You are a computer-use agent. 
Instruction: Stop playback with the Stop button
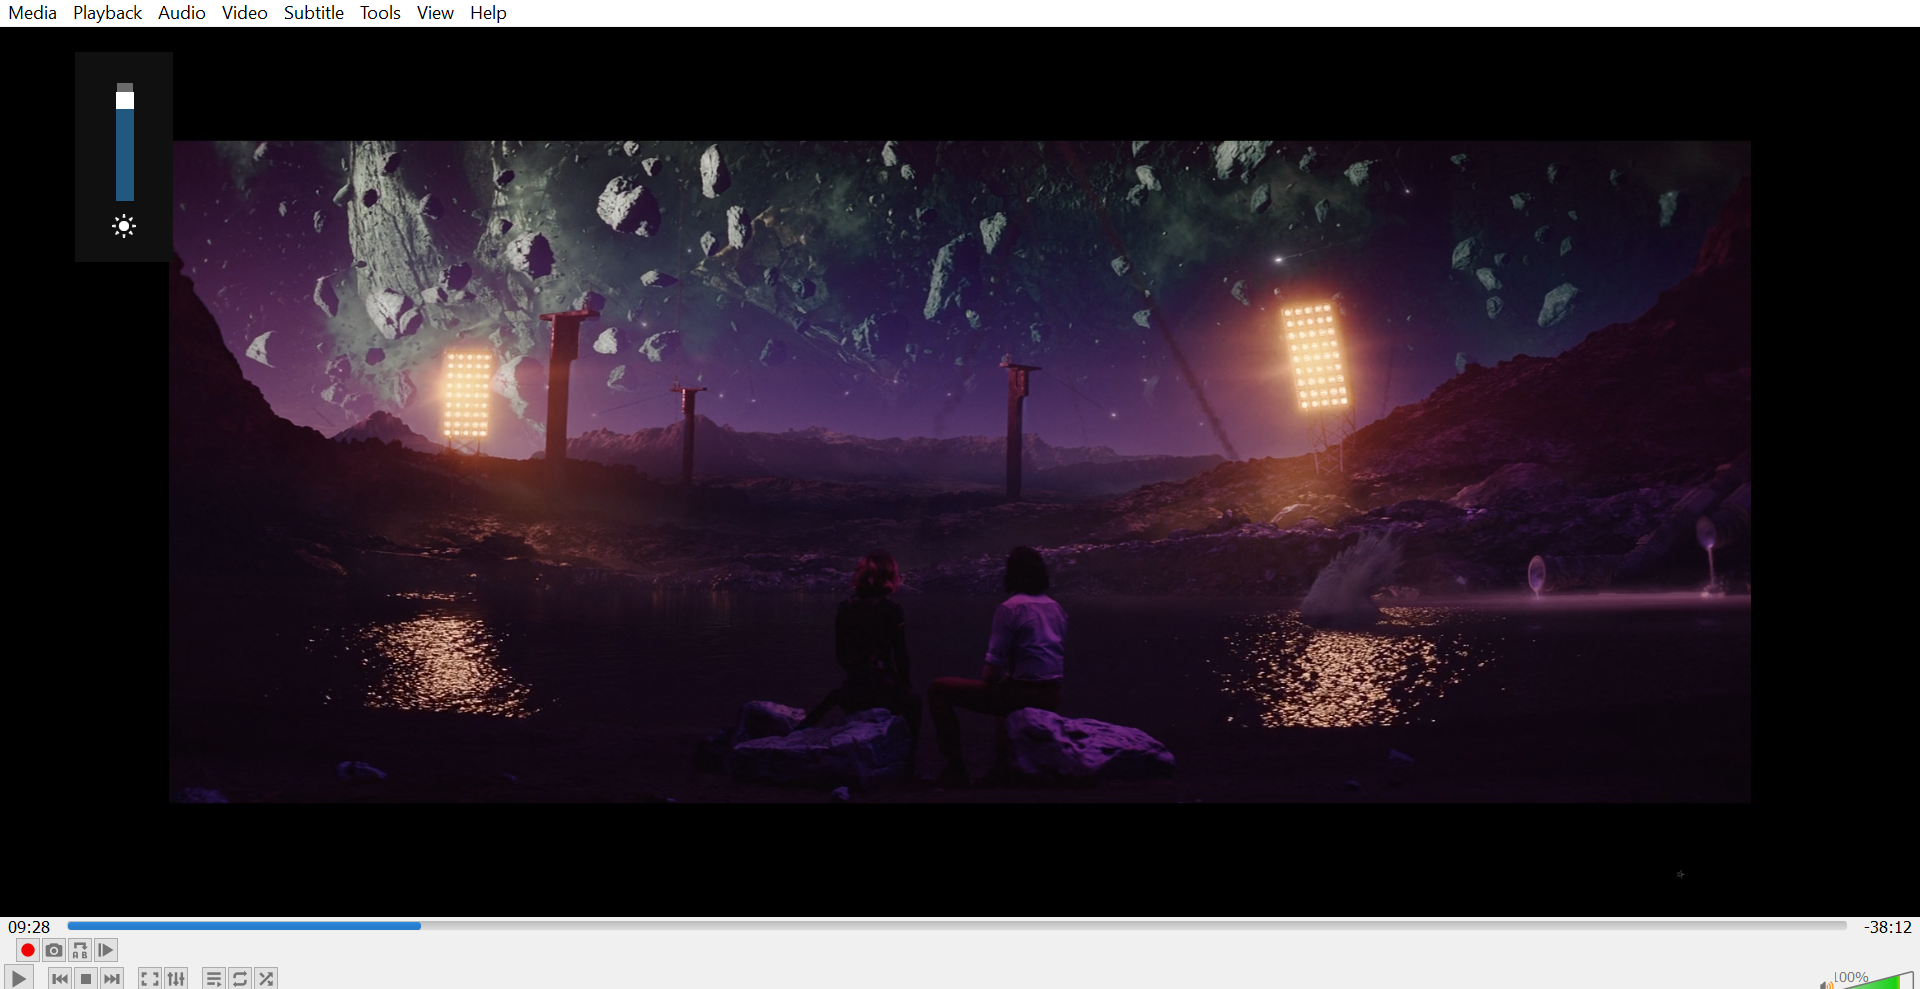point(86,978)
